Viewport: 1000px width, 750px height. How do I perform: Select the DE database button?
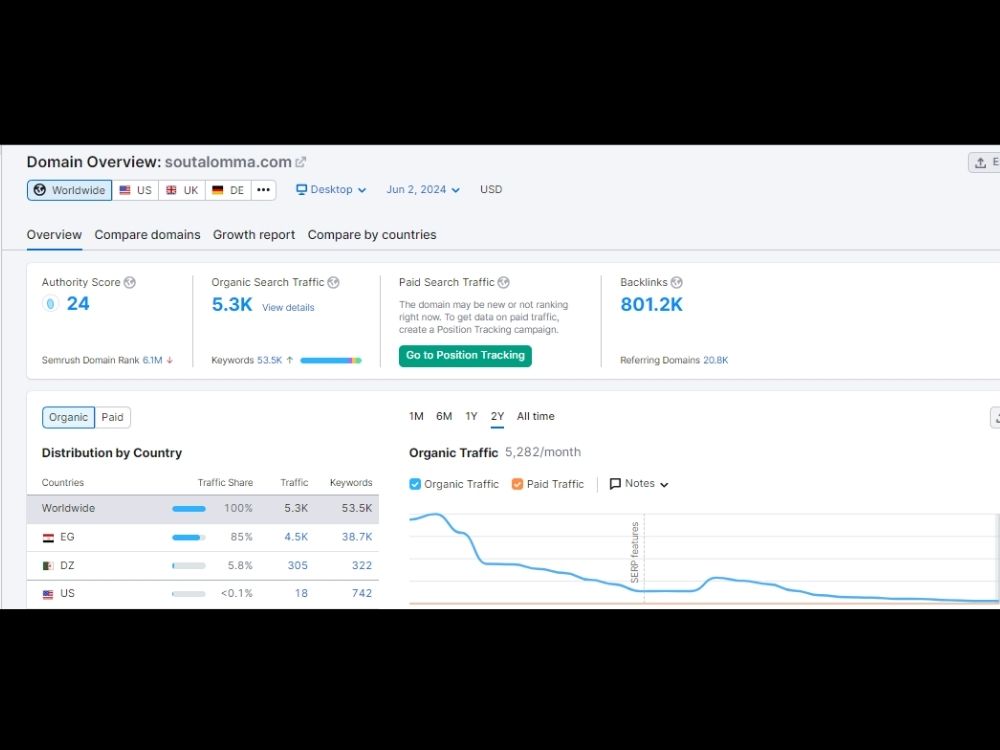[x=228, y=190]
